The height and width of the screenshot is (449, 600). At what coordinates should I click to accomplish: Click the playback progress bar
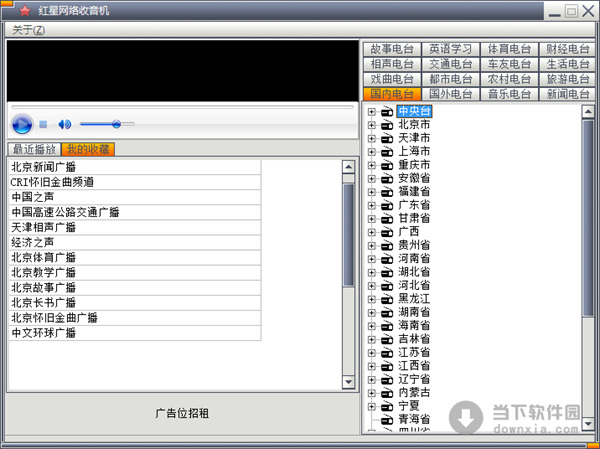tap(183, 107)
